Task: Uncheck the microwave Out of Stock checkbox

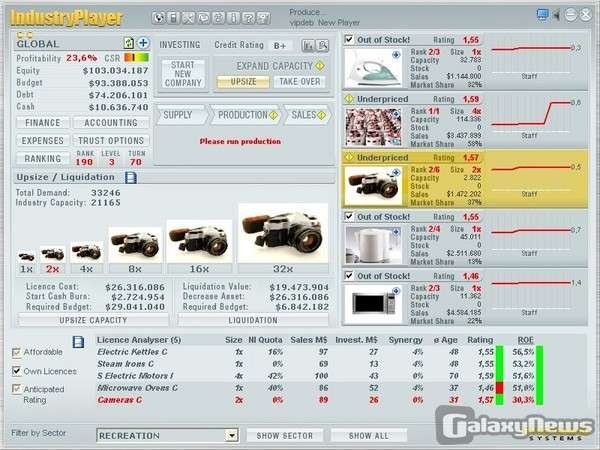Action: [349, 275]
